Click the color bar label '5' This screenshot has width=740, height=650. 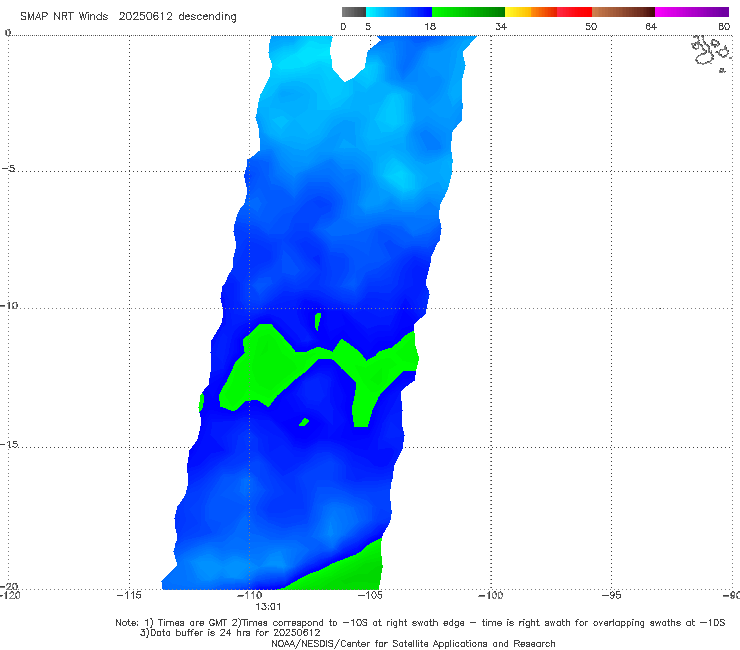[x=368, y=26]
